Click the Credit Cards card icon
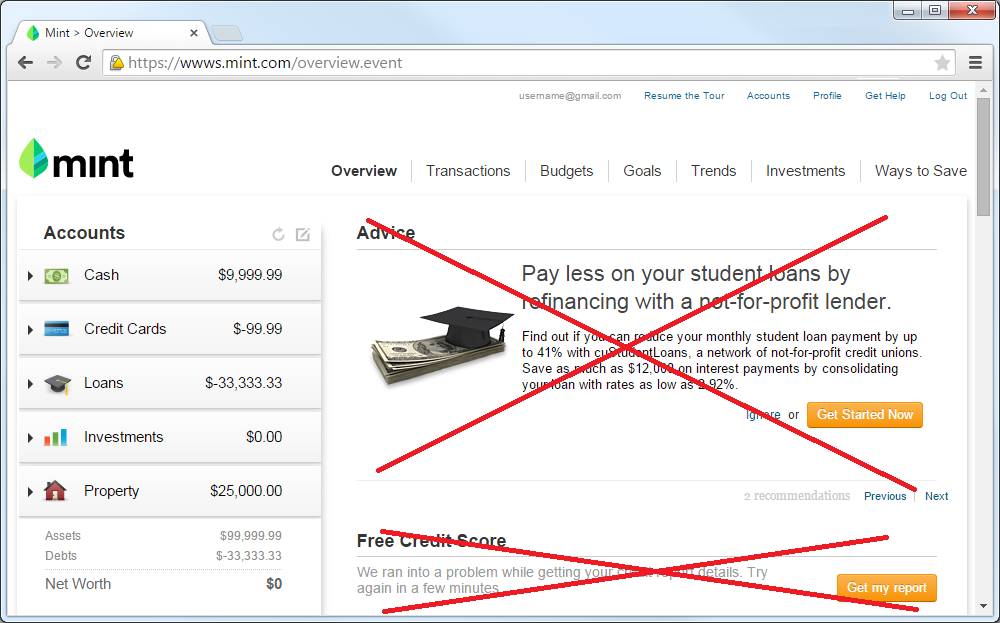The width and height of the screenshot is (1000, 623). pos(56,329)
